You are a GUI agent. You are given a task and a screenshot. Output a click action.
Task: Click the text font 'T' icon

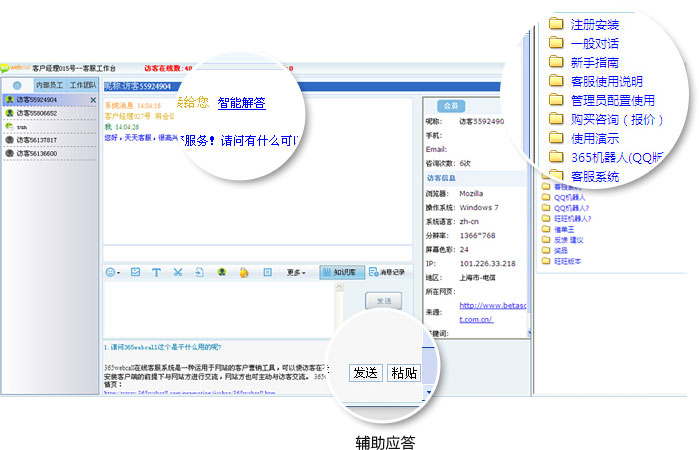156,271
